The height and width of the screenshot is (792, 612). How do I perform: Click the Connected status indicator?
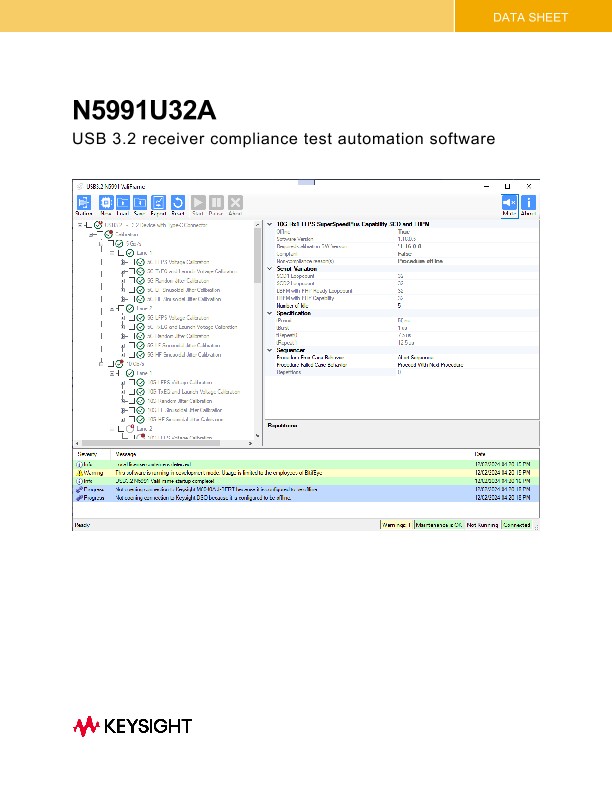click(x=517, y=525)
